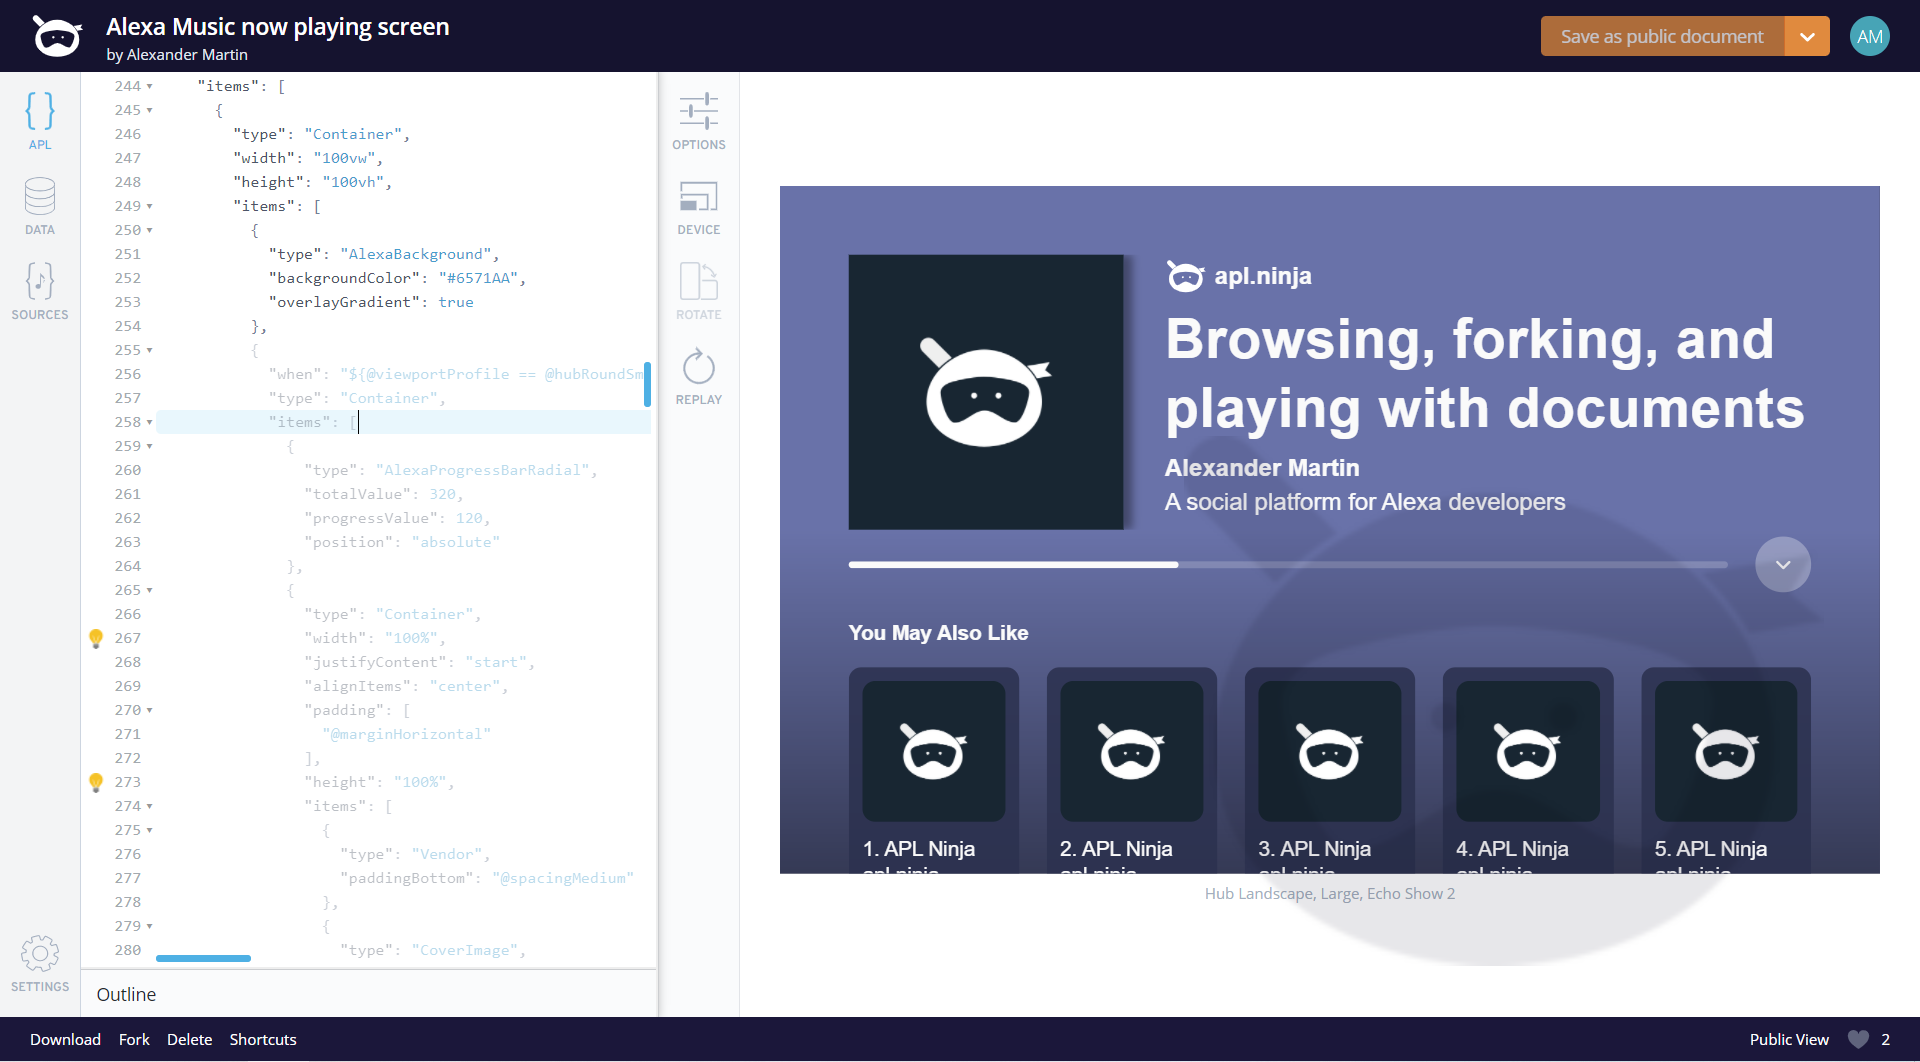Click the lightbulb hint on line 273
The height and width of the screenshot is (1062, 1920).
point(96,782)
